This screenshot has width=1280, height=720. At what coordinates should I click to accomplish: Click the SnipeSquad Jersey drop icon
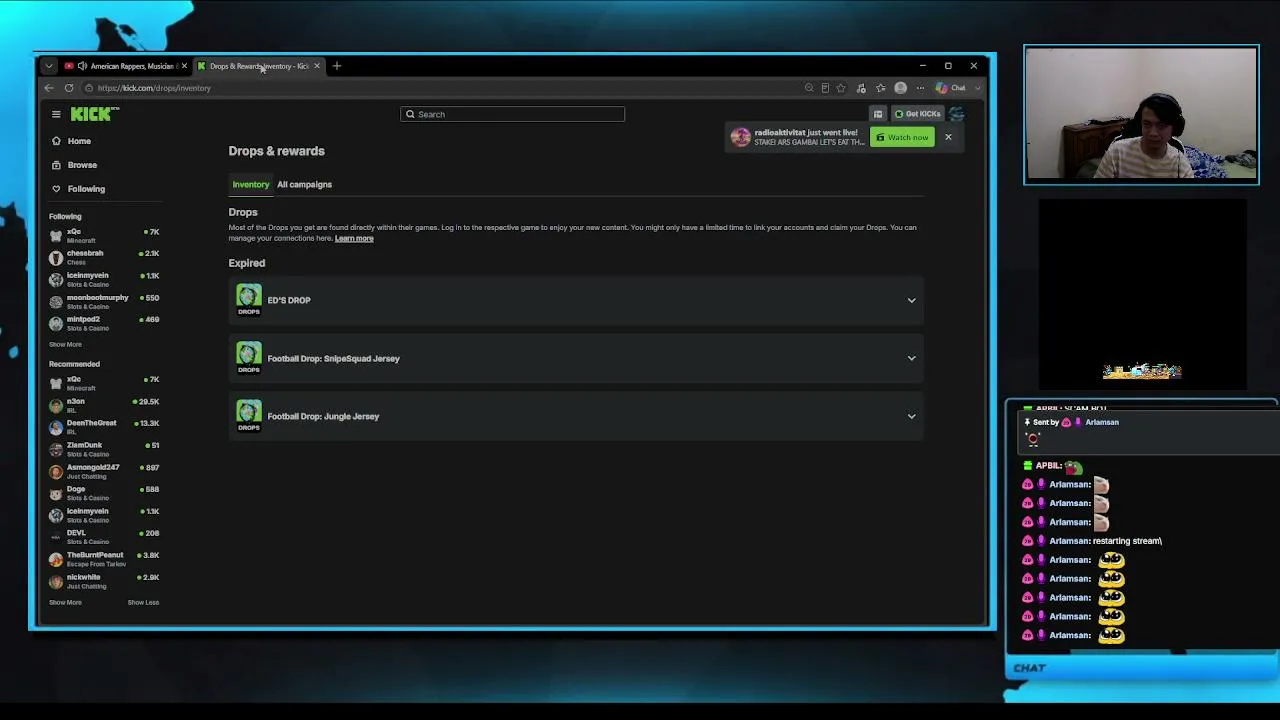(x=249, y=358)
